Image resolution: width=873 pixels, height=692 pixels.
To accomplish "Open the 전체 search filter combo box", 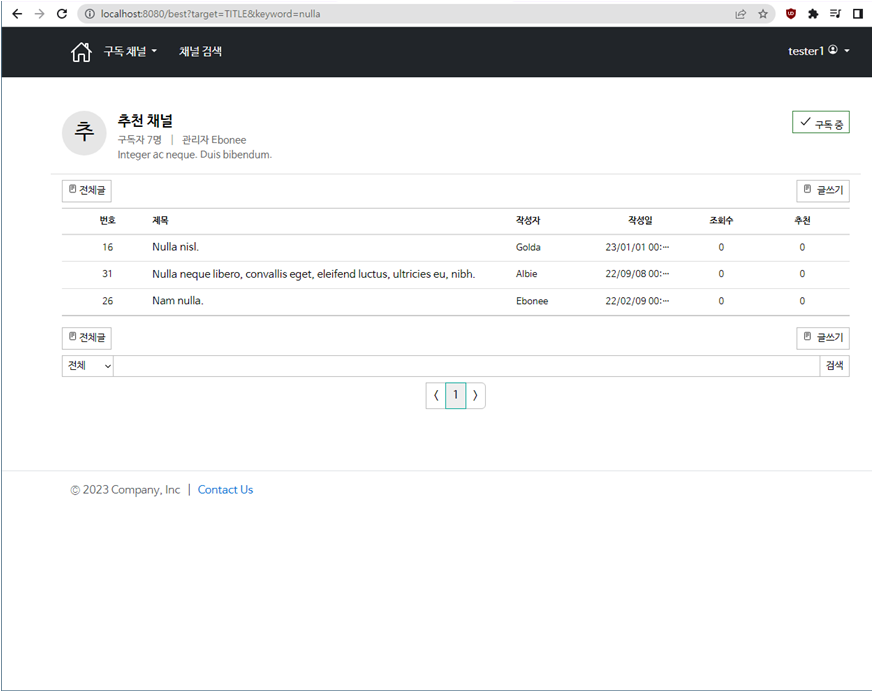I will (86, 365).
